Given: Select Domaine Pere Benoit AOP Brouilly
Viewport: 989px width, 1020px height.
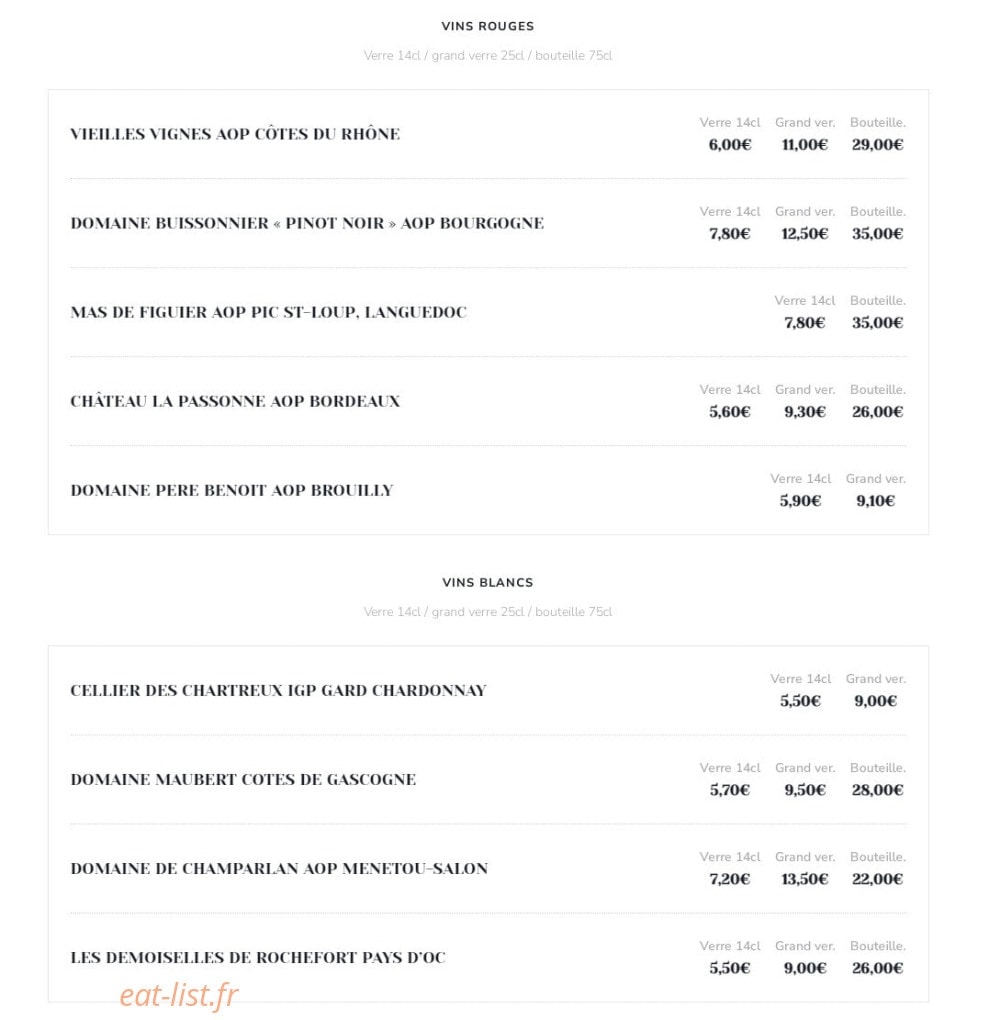Looking at the screenshot, I should 232,490.
